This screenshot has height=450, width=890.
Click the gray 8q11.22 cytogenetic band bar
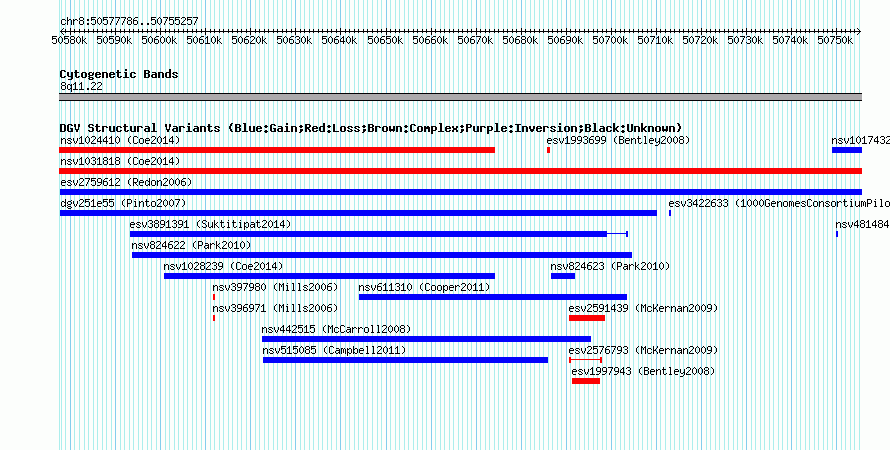(x=460, y=97)
